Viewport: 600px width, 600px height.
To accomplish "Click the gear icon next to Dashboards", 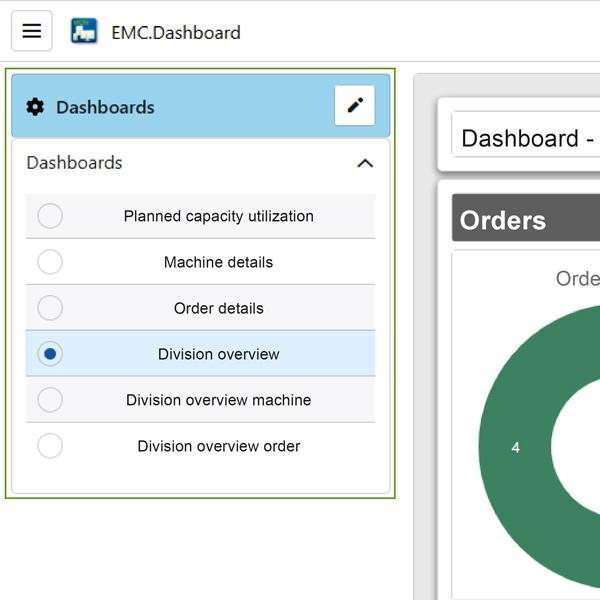I will point(35,107).
